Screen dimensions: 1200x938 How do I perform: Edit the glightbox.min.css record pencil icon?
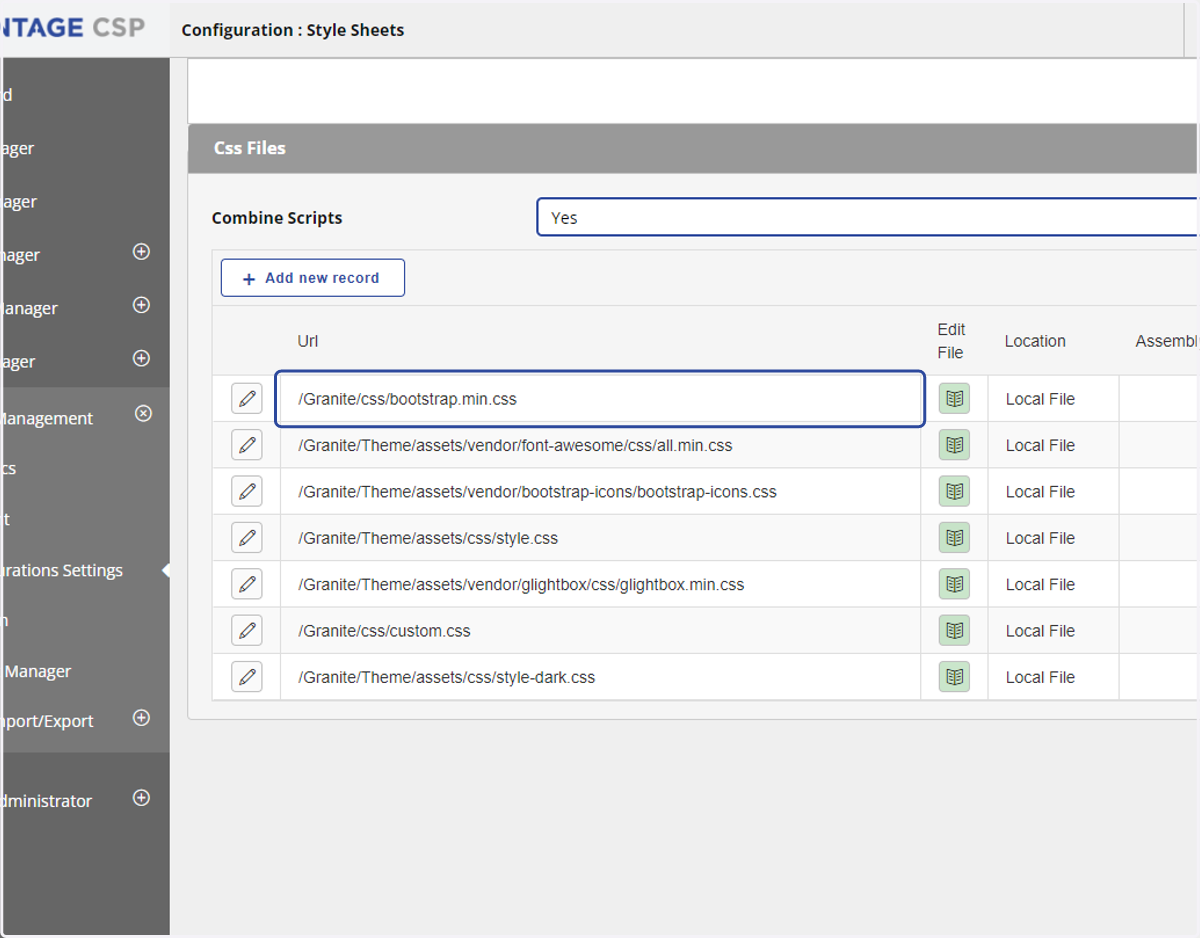pos(247,584)
